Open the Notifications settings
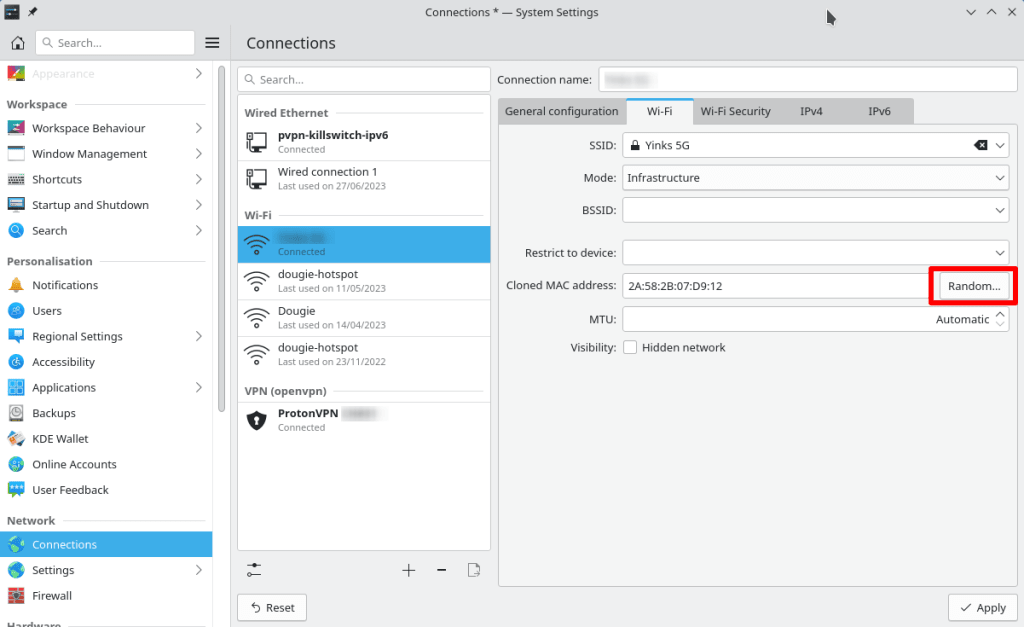This screenshot has height=627, width=1024. point(106,285)
